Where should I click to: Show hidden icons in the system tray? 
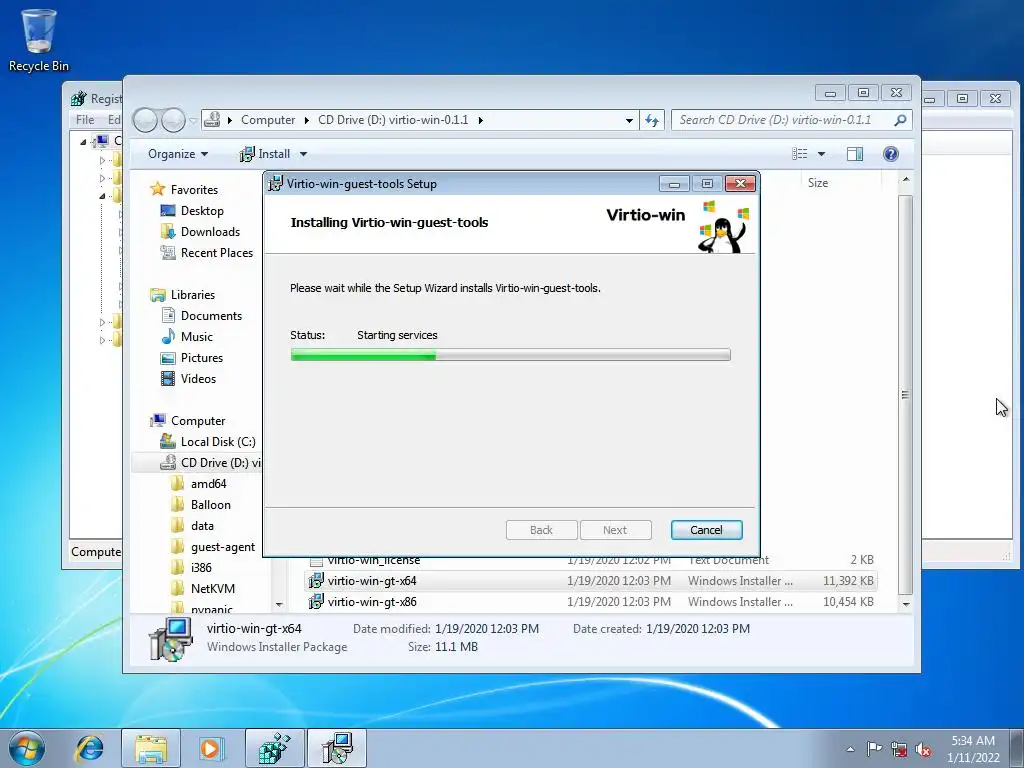click(x=850, y=749)
